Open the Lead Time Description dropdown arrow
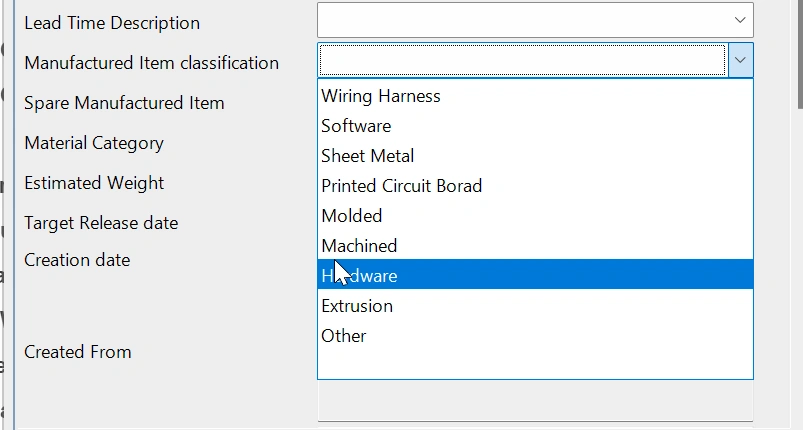803x430 pixels. coord(740,20)
